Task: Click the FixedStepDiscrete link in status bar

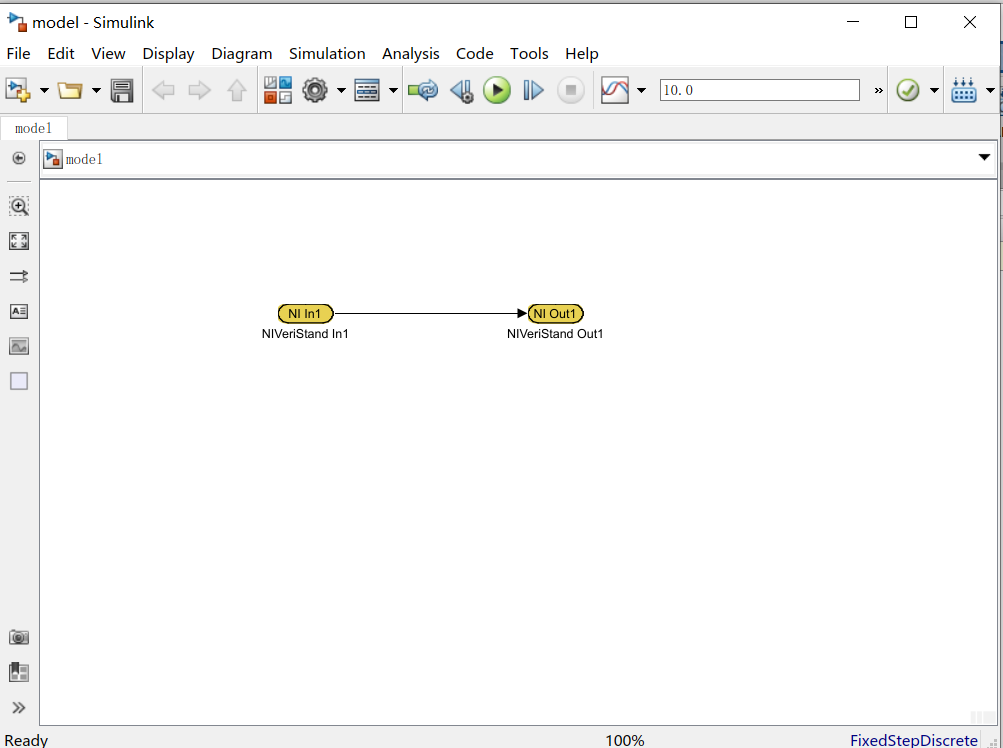Action: [x=913, y=740]
